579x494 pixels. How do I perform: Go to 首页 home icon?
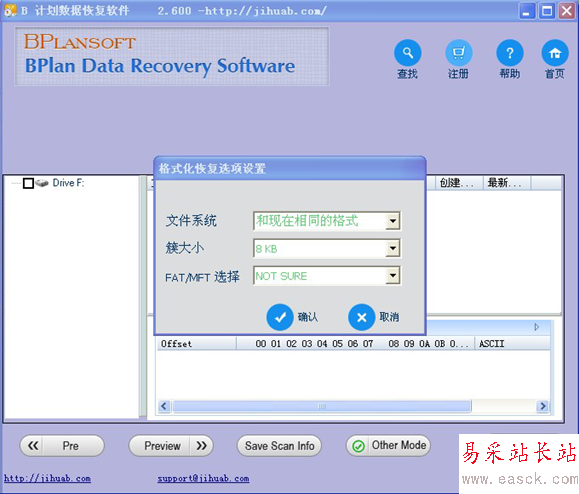point(555,53)
